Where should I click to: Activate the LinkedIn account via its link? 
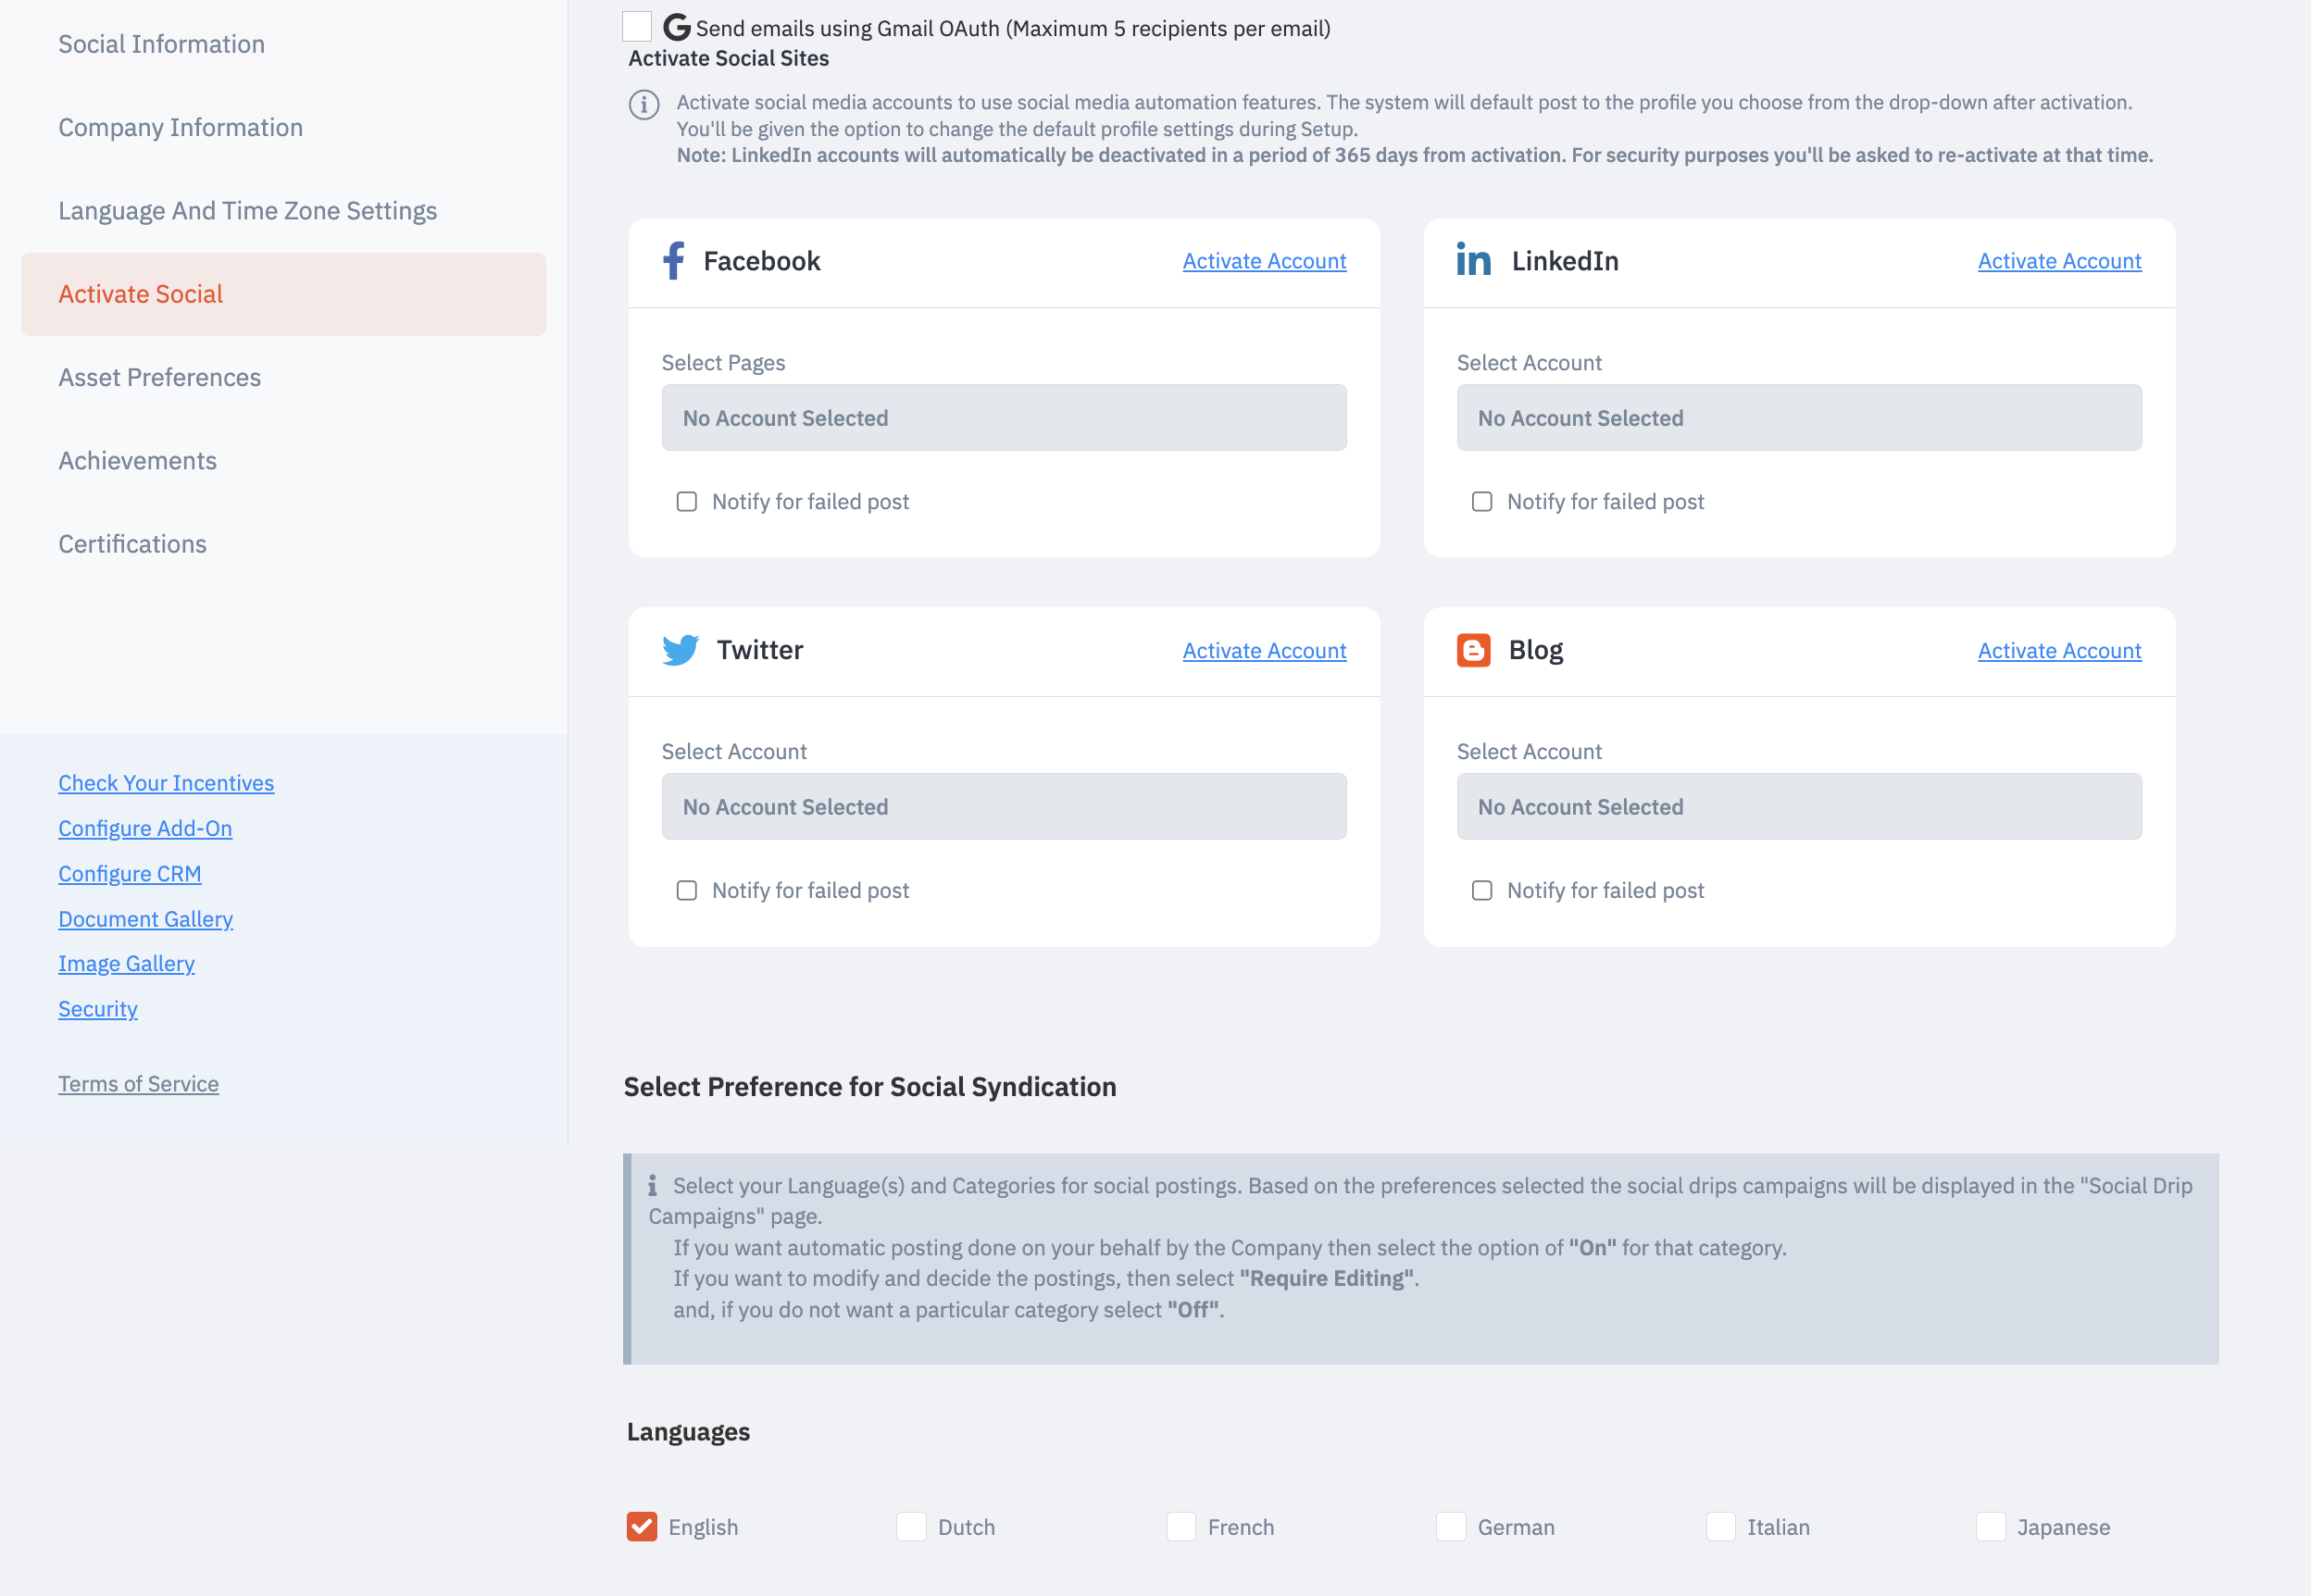[2059, 261]
